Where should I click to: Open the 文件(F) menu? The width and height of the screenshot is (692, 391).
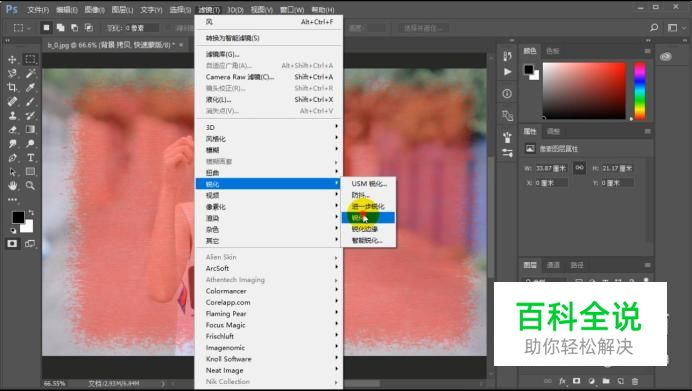pyautogui.click(x=38, y=9)
